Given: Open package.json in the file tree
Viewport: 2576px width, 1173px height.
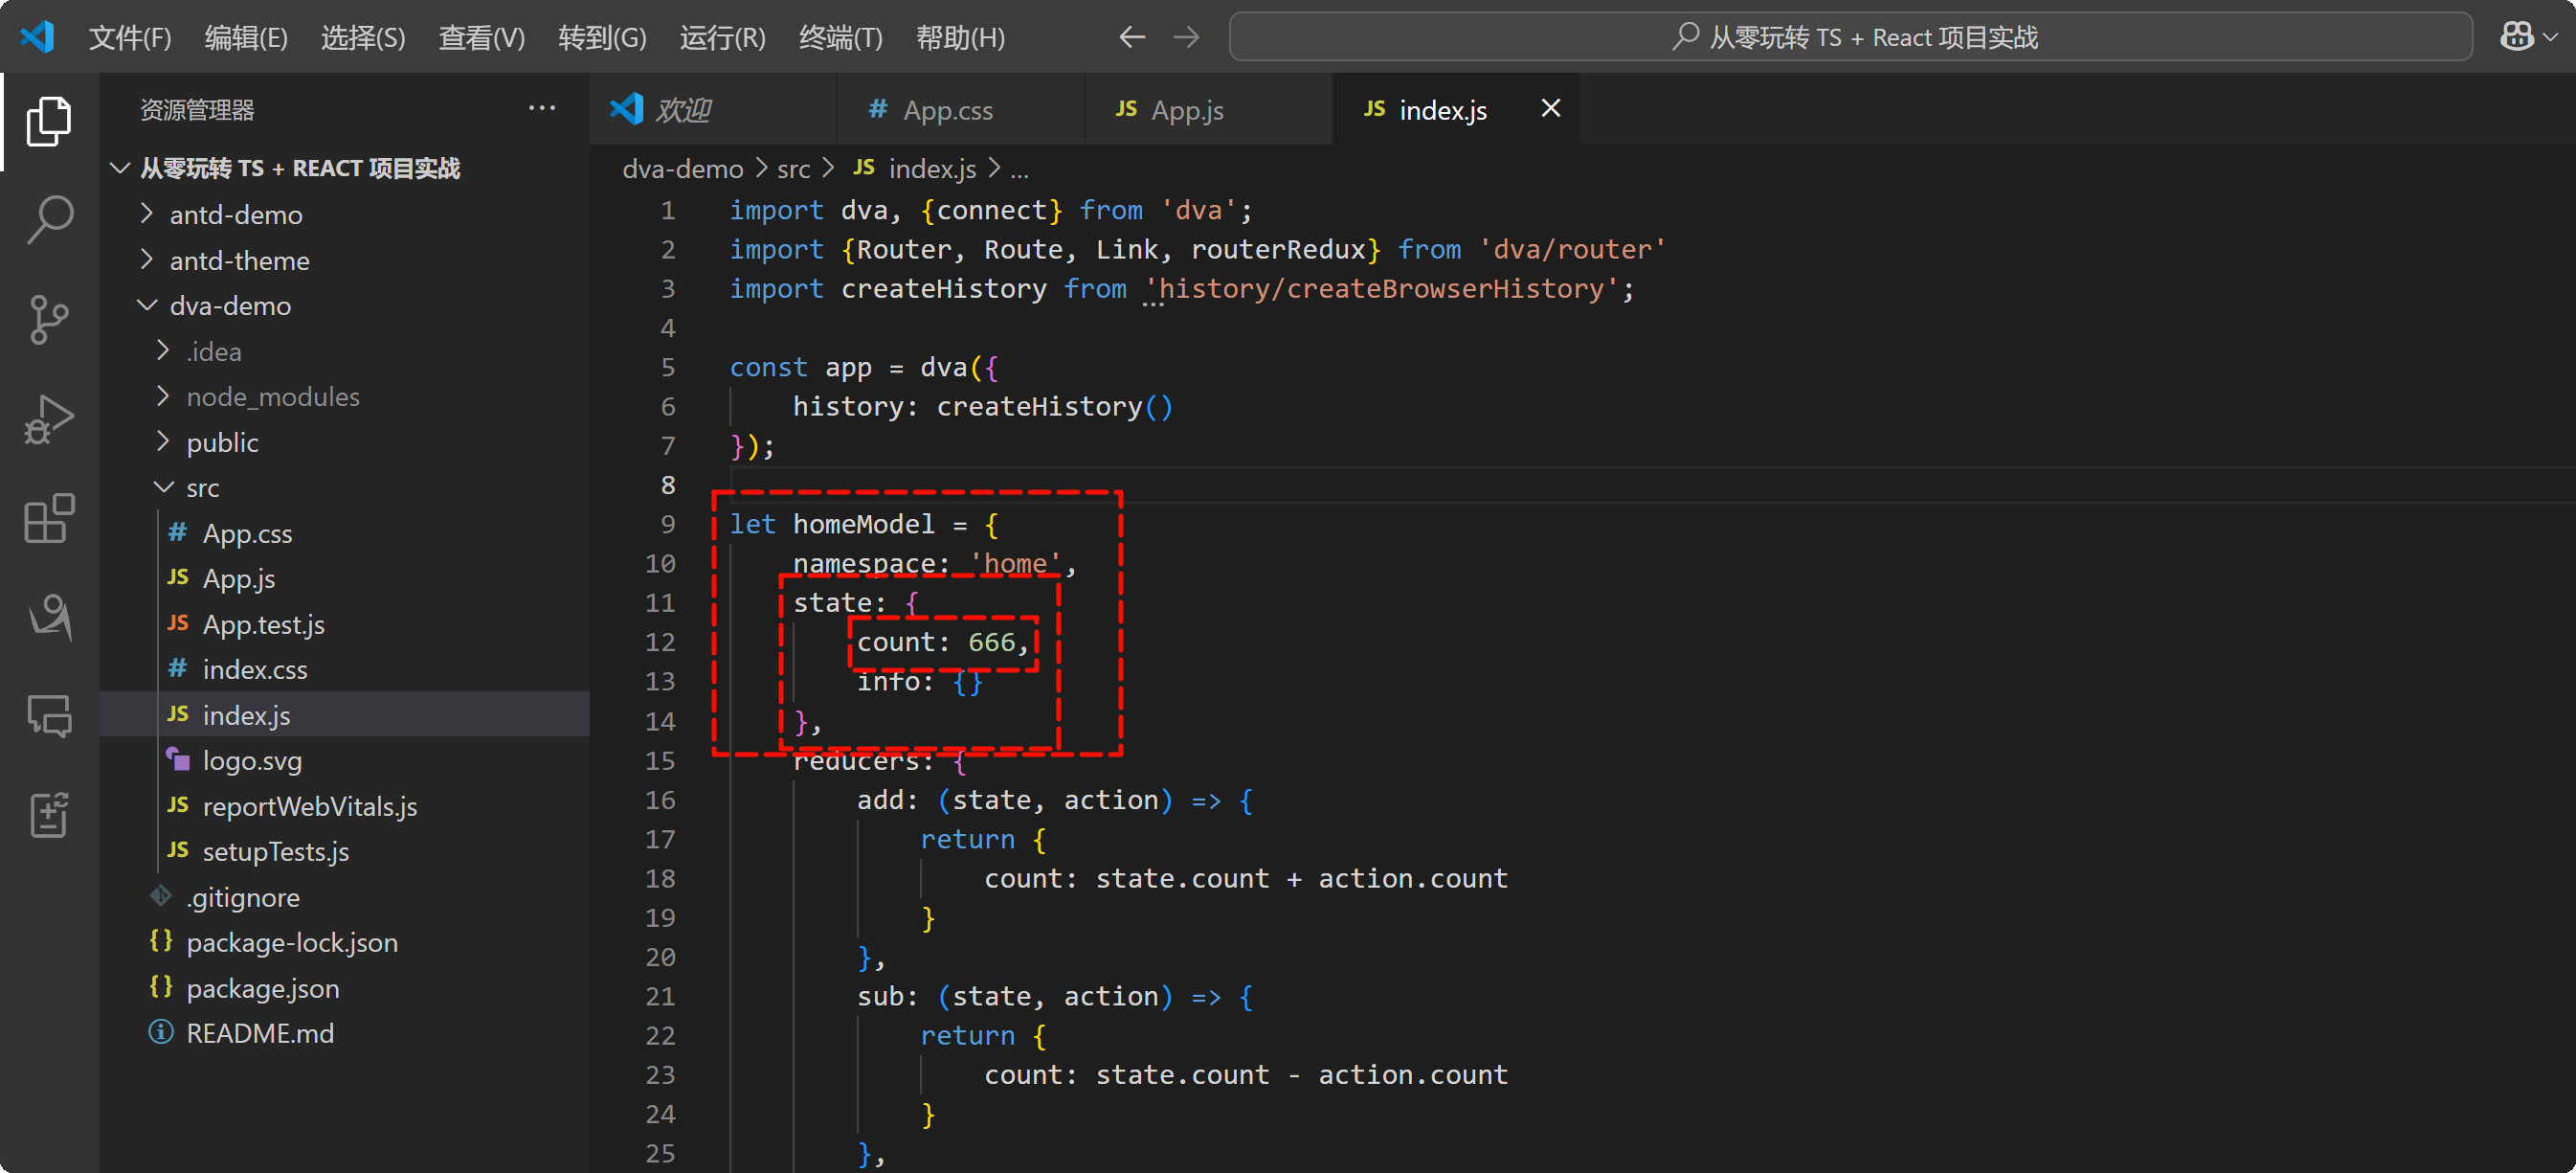Looking at the screenshot, I should pyautogui.click(x=262, y=988).
